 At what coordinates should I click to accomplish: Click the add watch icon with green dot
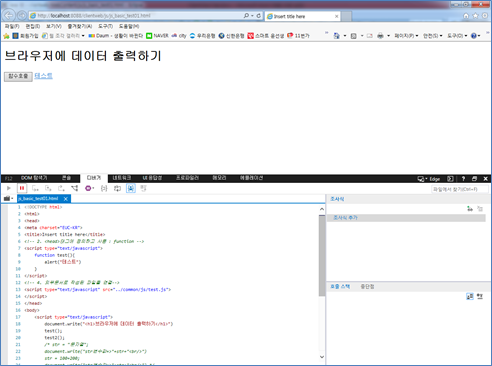tap(470, 209)
